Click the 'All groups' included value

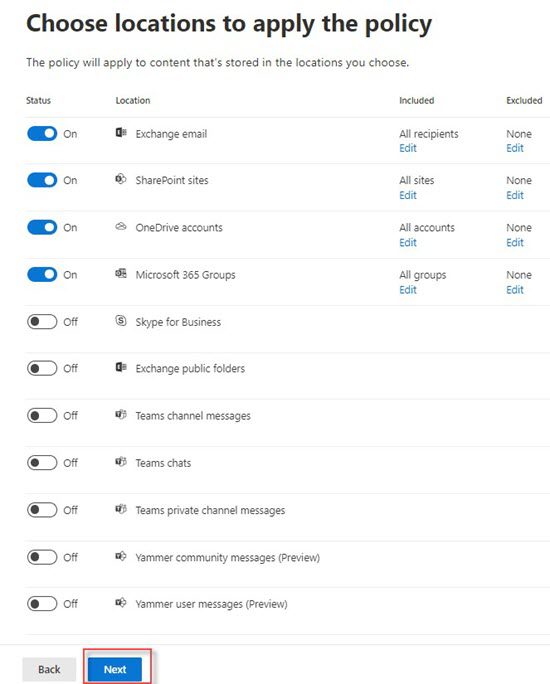click(x=423, y=275)
